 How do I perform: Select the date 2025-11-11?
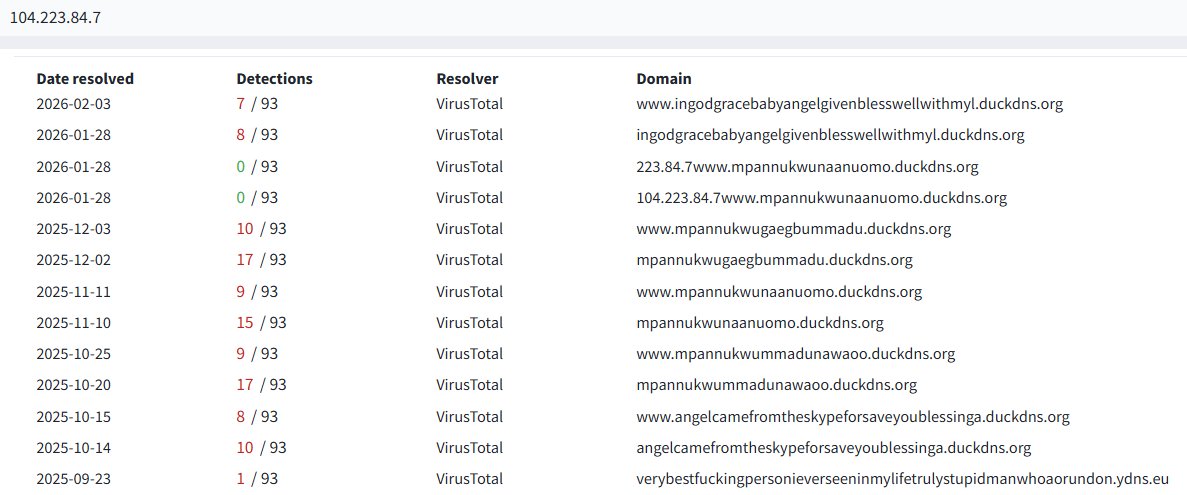point(73,291)
